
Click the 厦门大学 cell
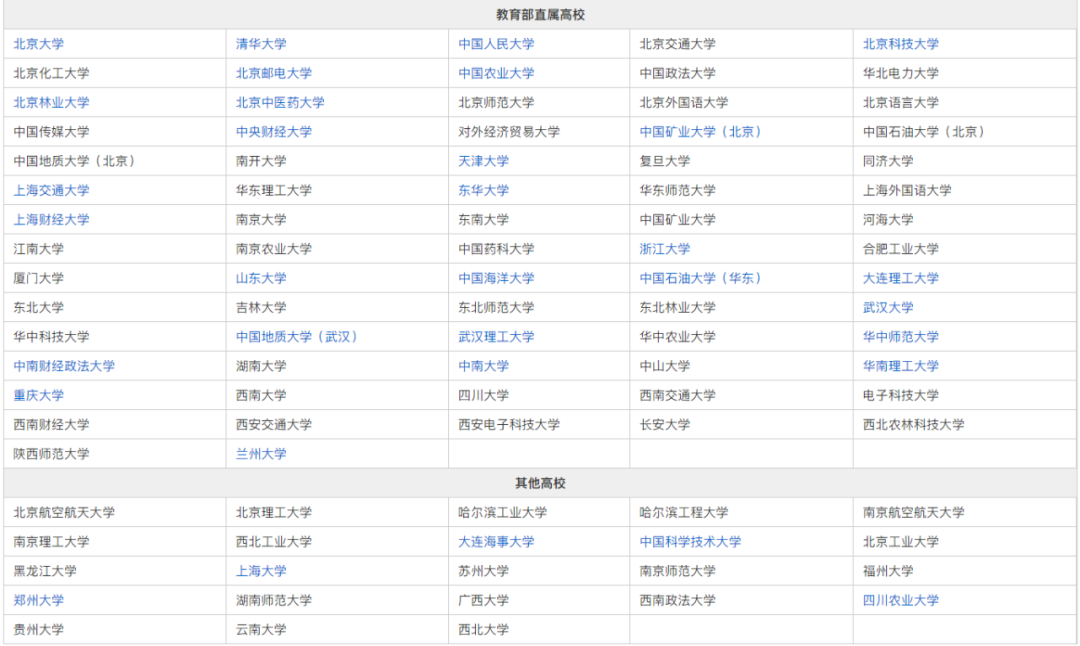tap(114, 278)
